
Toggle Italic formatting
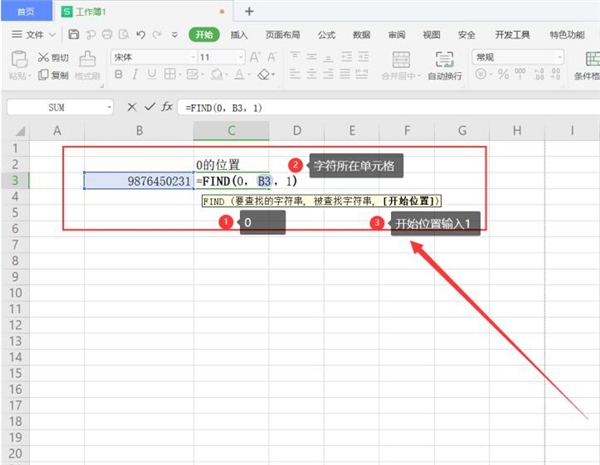pyautogui.click(x=135, y=75)
